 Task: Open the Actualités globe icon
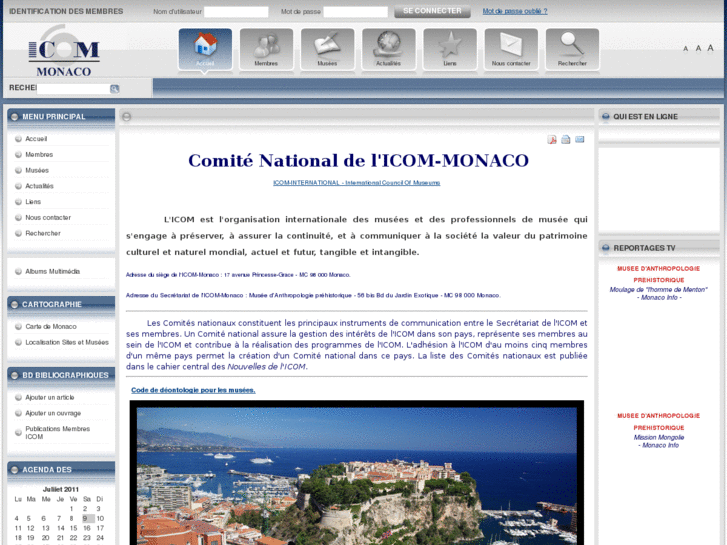[x=389, y=49]
